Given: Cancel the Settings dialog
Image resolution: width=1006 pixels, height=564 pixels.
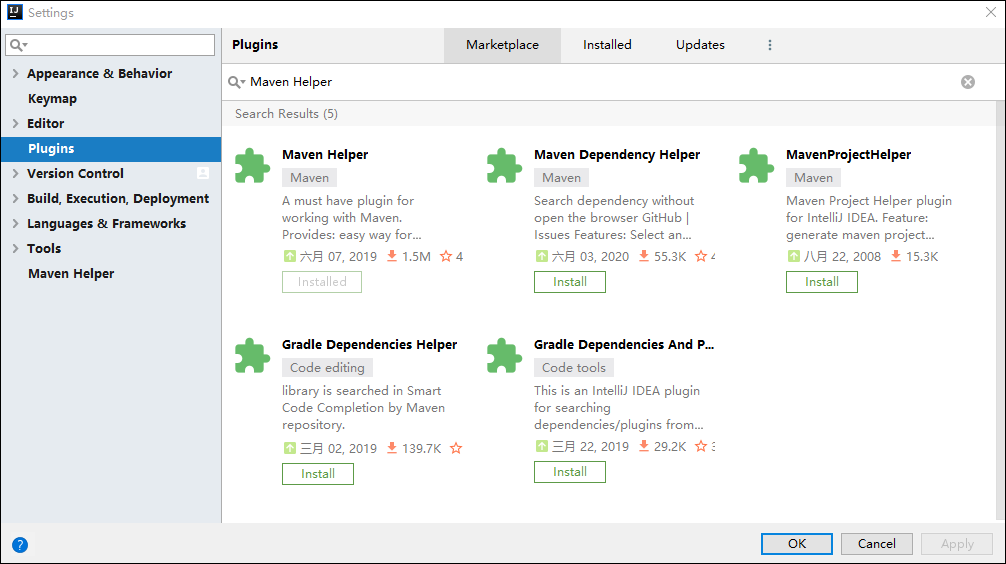Looking at the screenshot, I should (x=877, y=543).
